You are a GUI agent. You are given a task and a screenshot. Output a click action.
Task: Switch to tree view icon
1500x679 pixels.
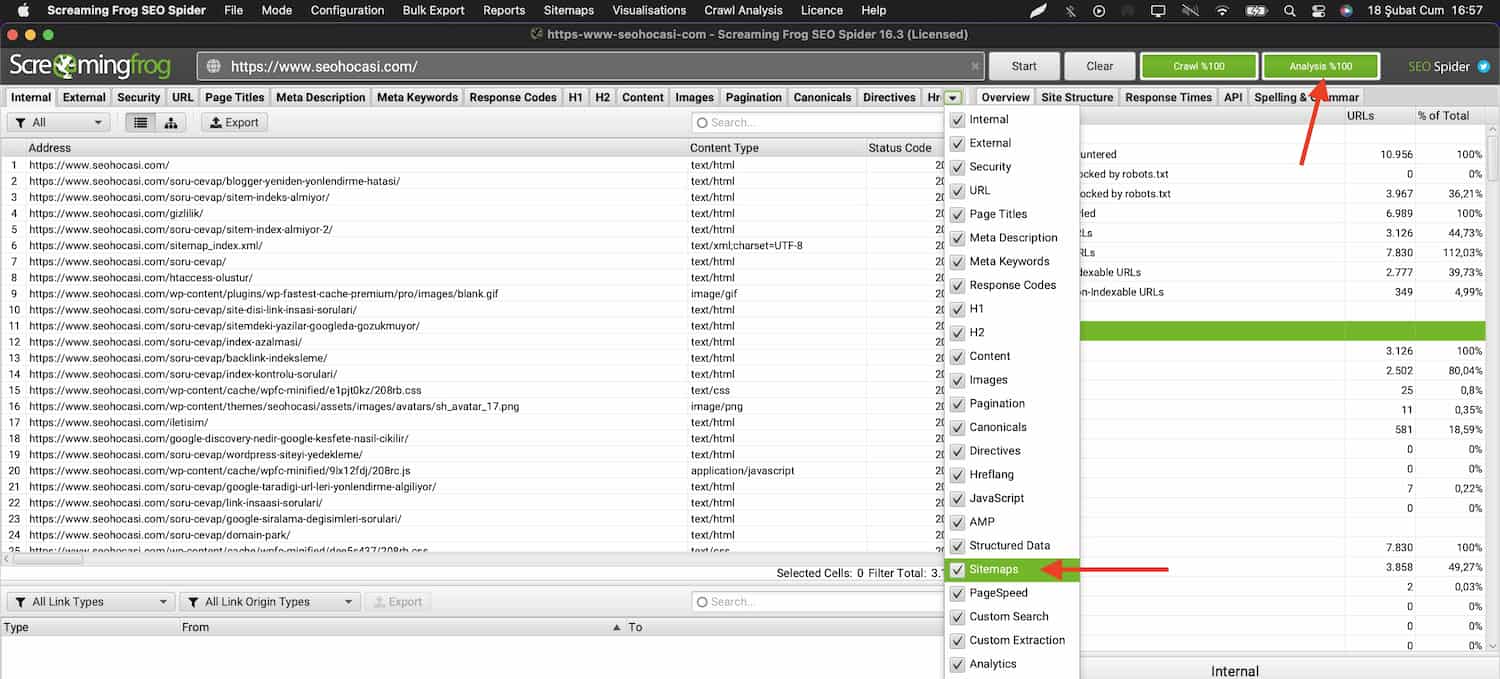click(x=170, y=123)
